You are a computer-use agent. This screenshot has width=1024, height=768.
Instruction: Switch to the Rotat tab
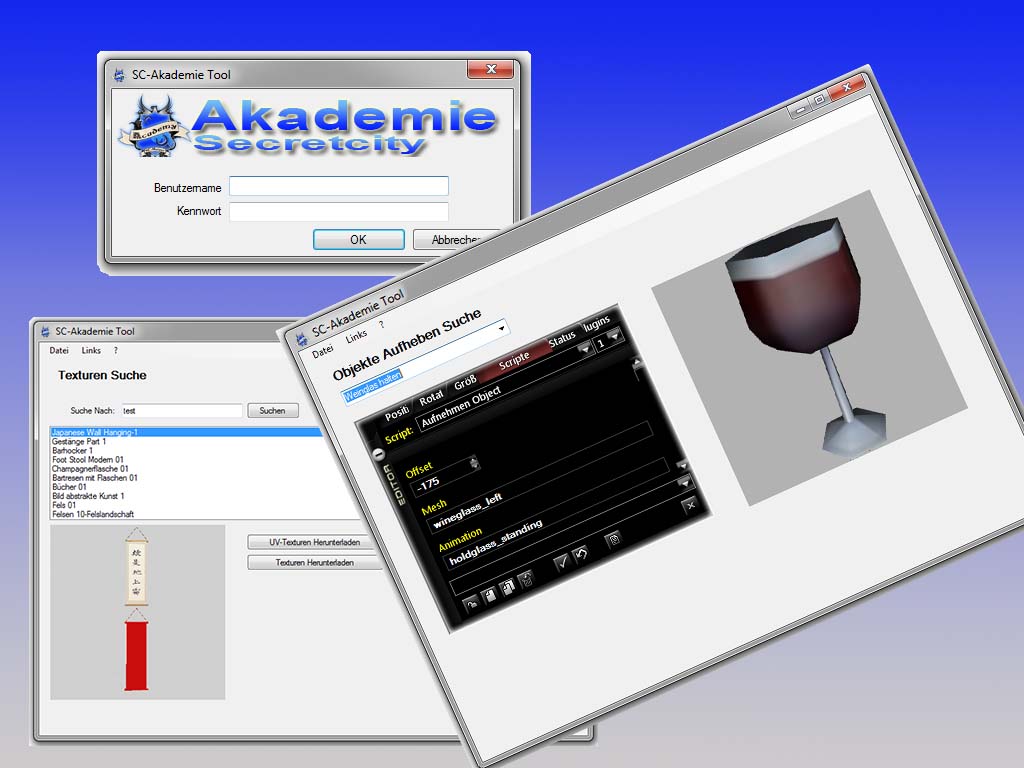[x=430, y=398]
